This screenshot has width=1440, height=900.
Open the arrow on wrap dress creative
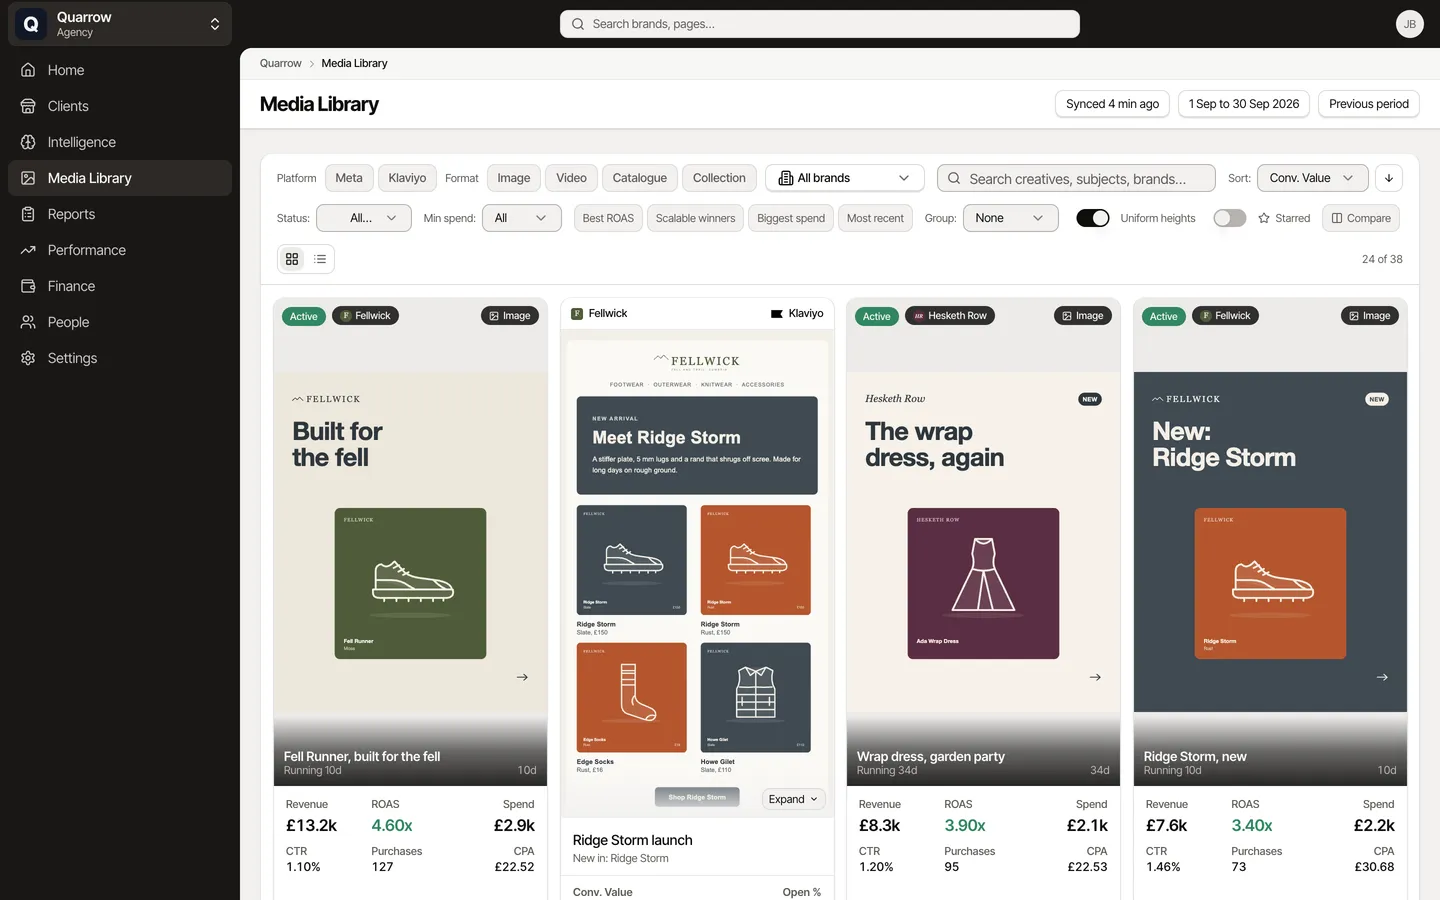tap(1095, 677)
